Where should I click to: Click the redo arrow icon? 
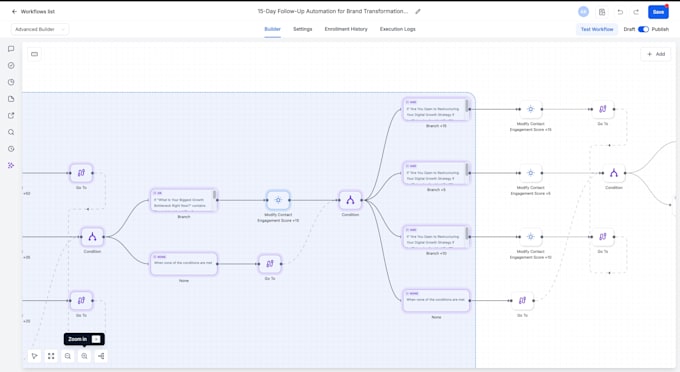636,12
